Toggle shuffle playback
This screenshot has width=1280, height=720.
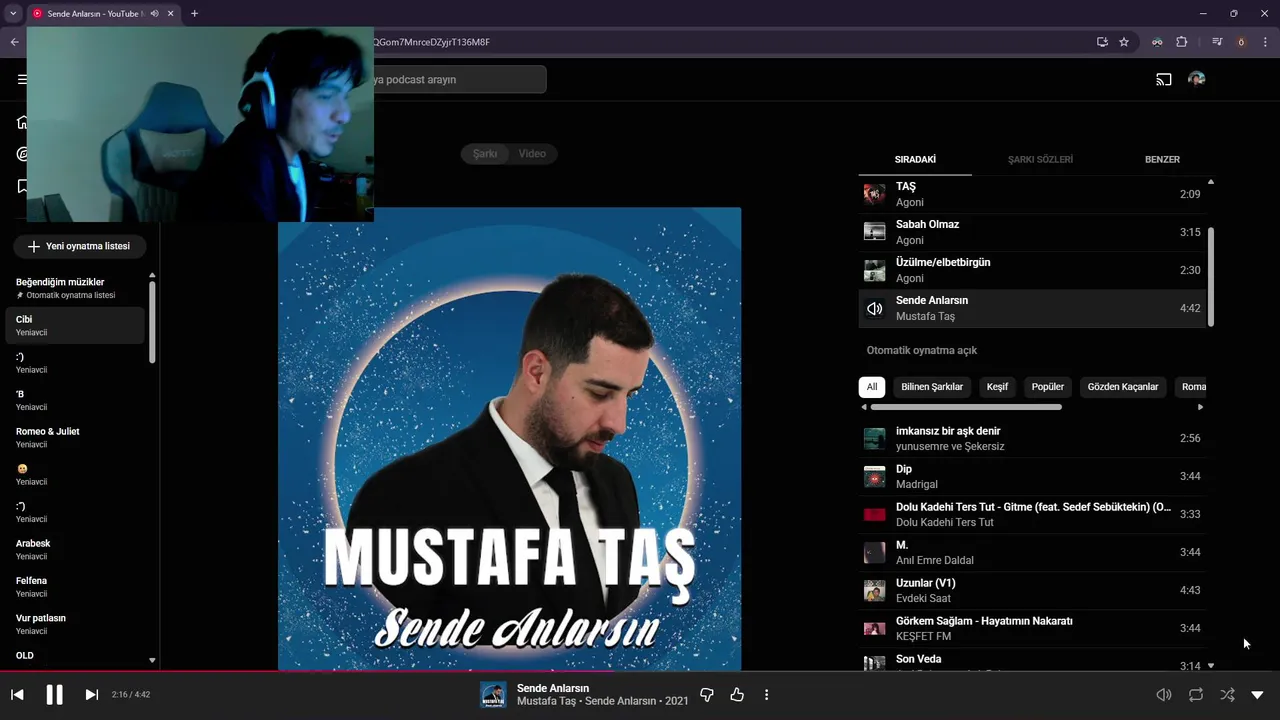(x=1227, y=695)
